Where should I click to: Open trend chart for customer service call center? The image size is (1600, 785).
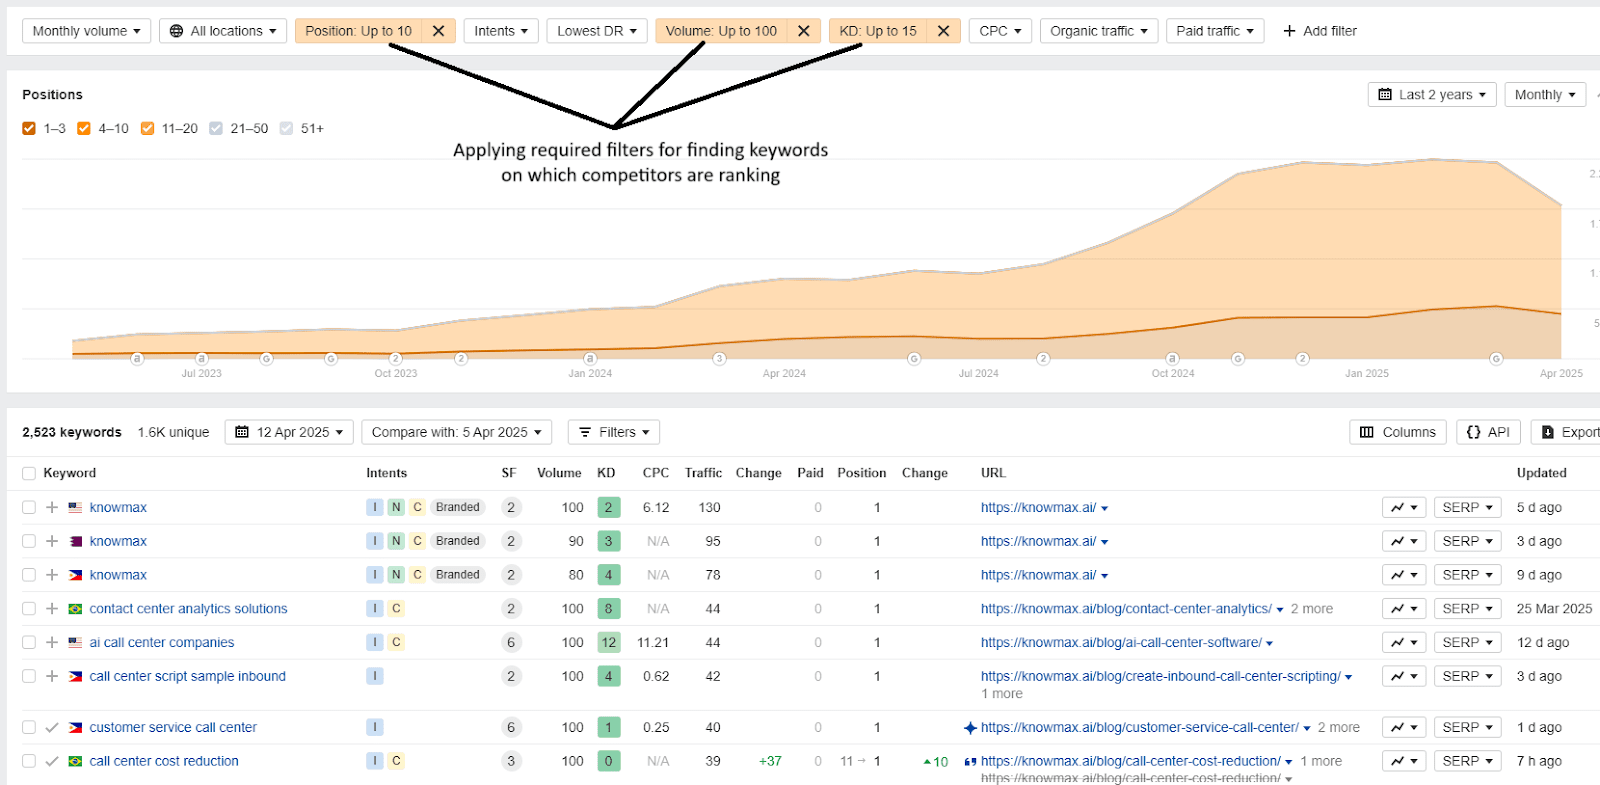click(1404, 728)
